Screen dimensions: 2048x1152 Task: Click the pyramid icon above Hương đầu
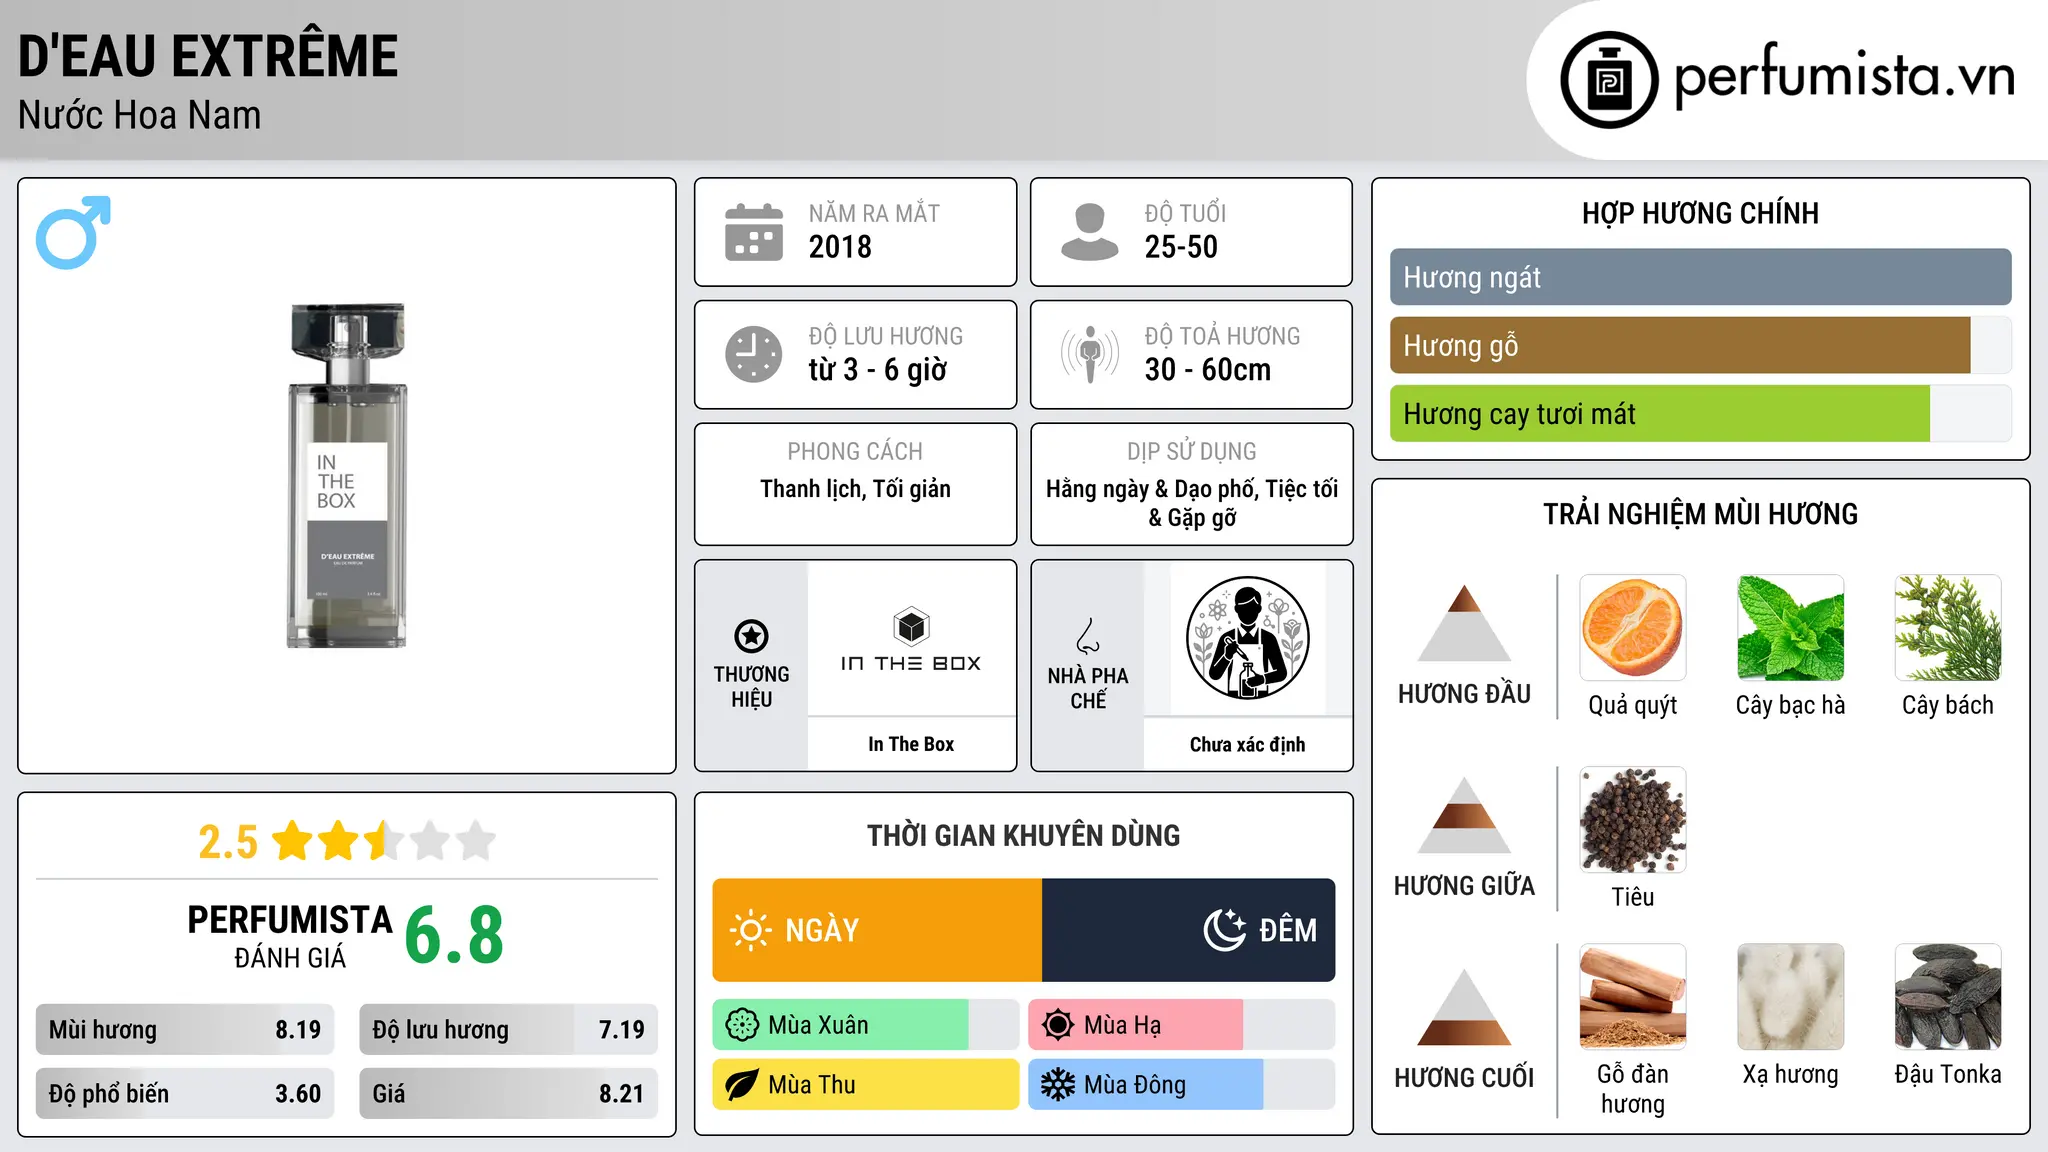[x=1464, y=623]
